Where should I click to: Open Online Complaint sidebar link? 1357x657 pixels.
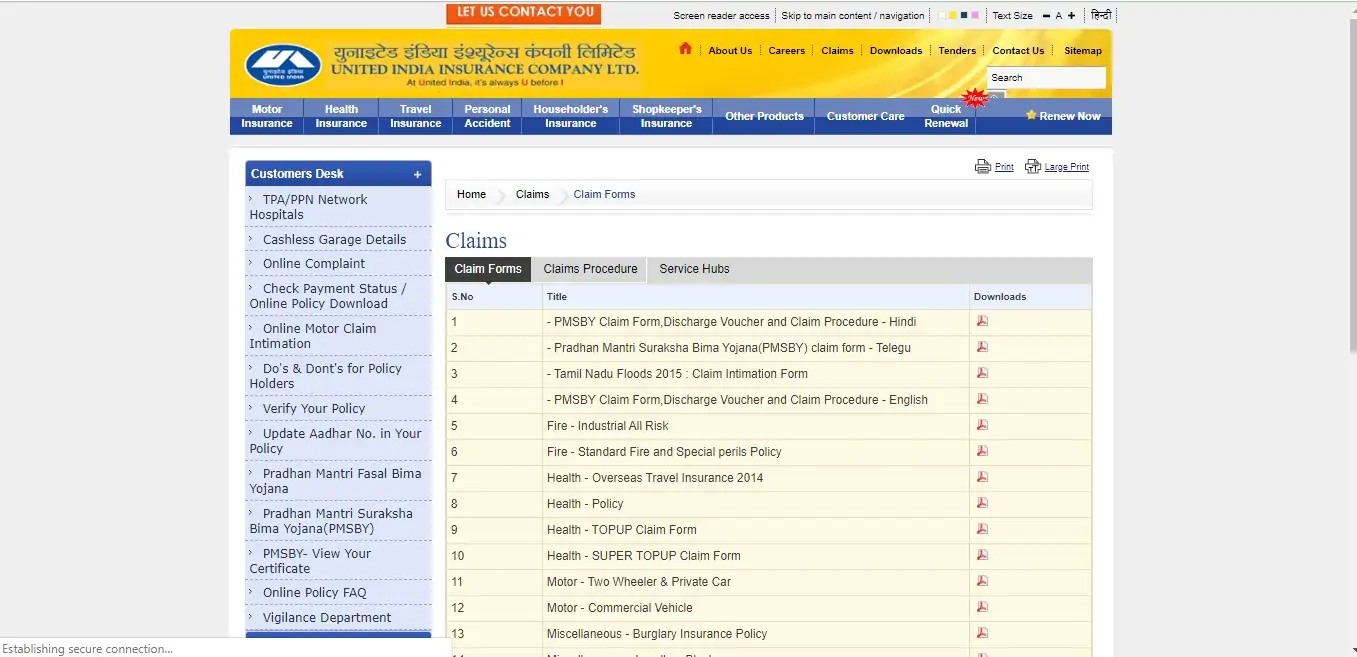click(314, 264)
